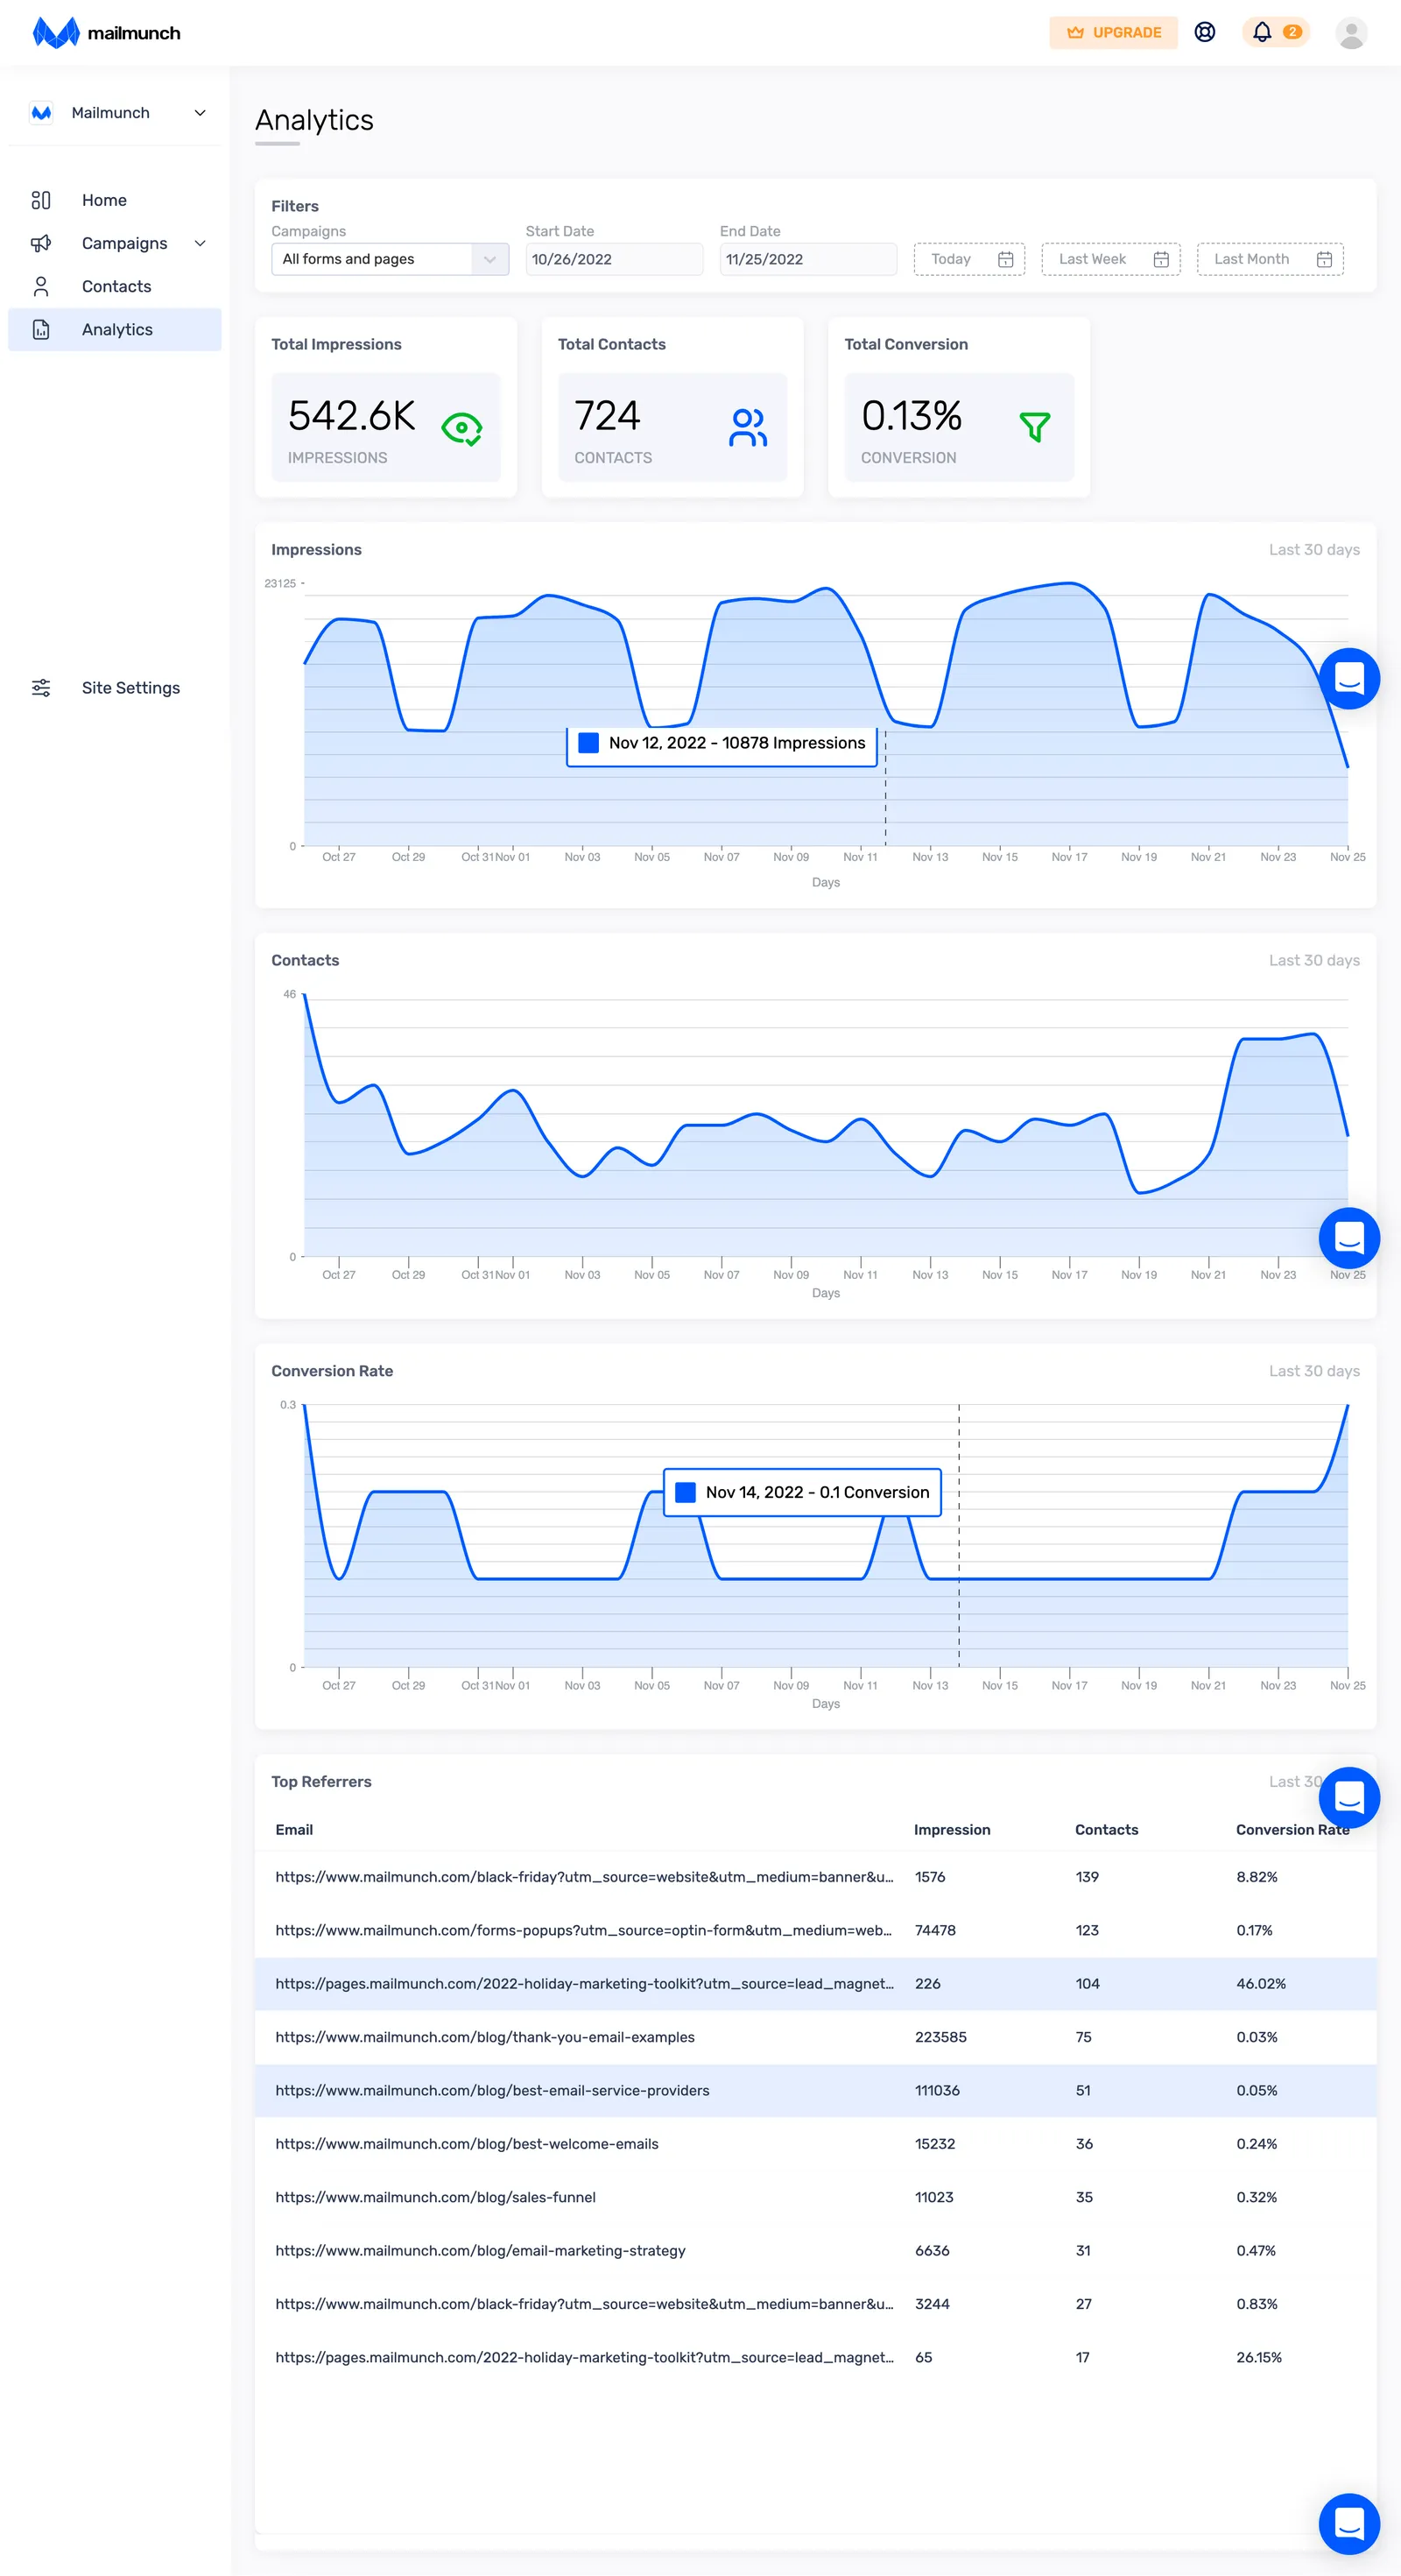Click the 542.6K impressions value
This screenshot has height=2576, width=1401.
coord(351,416)
